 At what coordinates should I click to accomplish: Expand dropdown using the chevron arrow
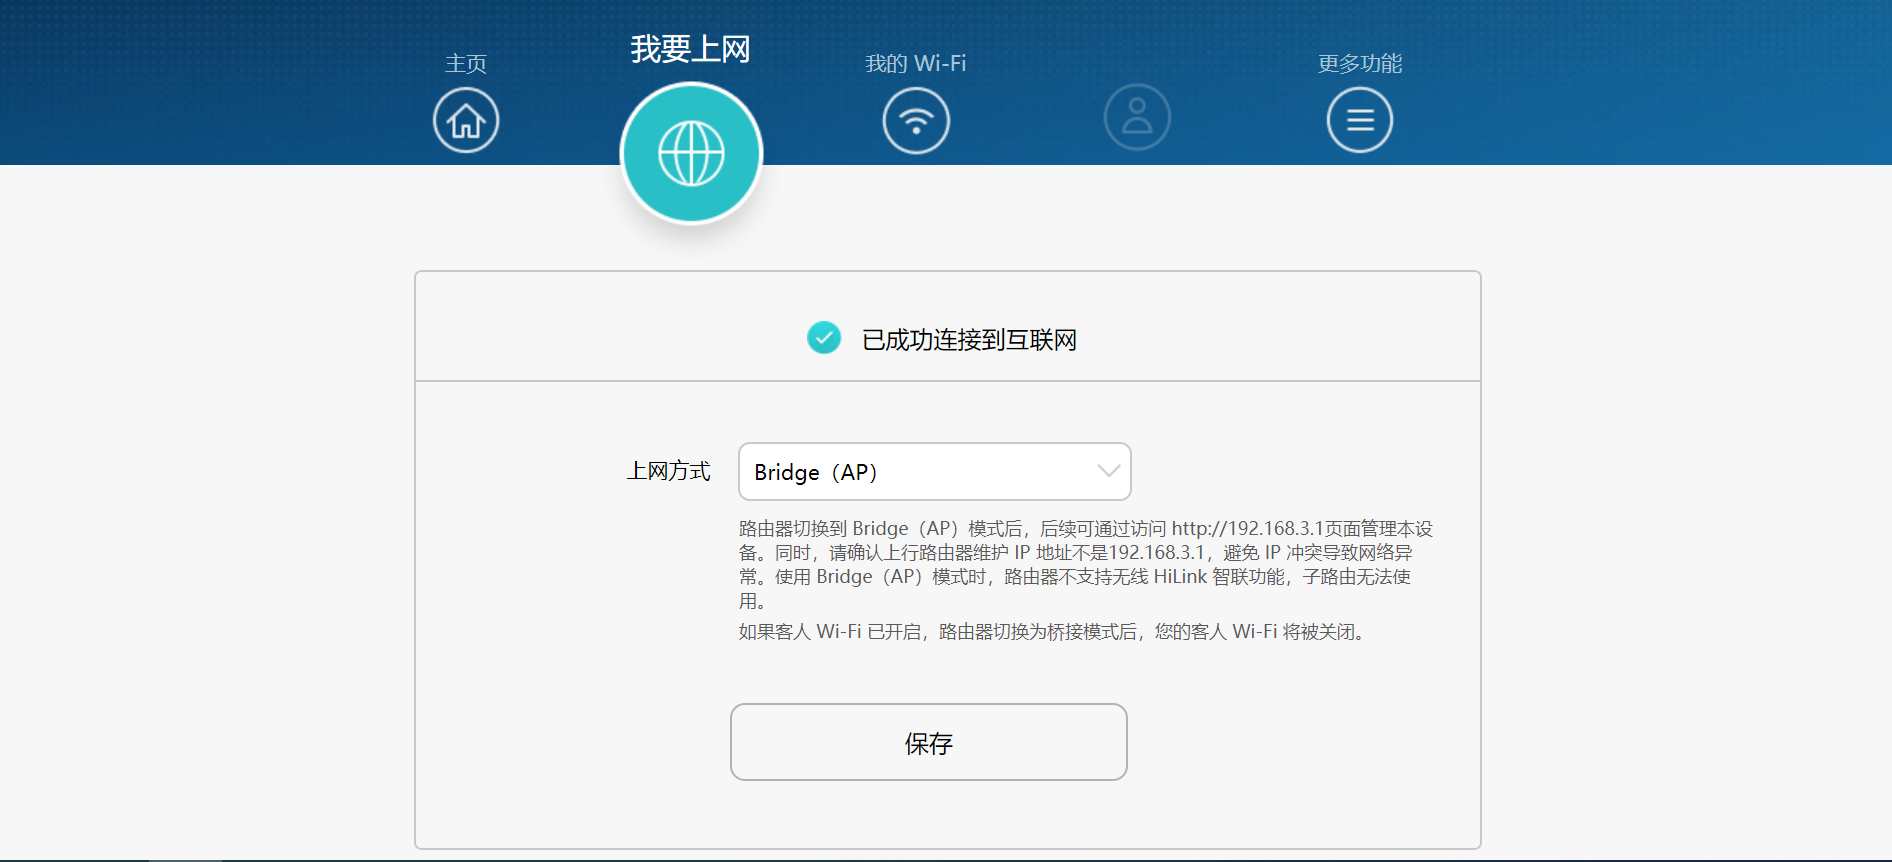tap(1108, 471)
